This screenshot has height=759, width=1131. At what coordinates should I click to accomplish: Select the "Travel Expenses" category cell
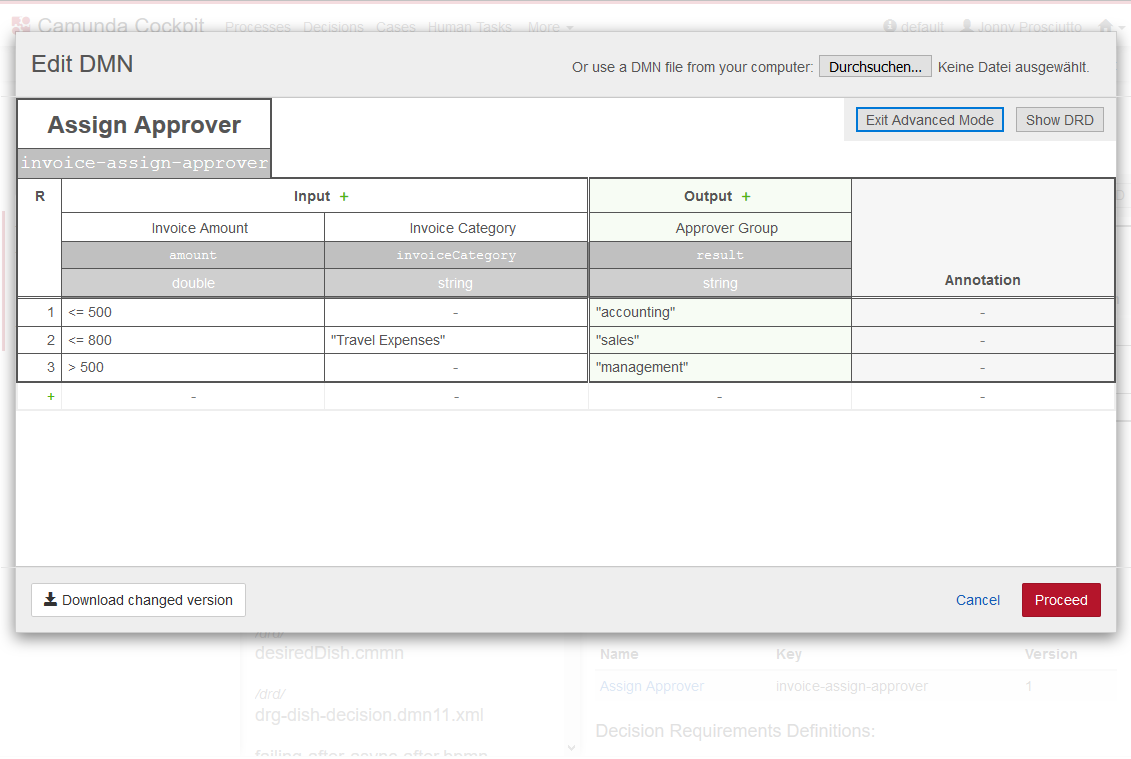tap(456, 341)
